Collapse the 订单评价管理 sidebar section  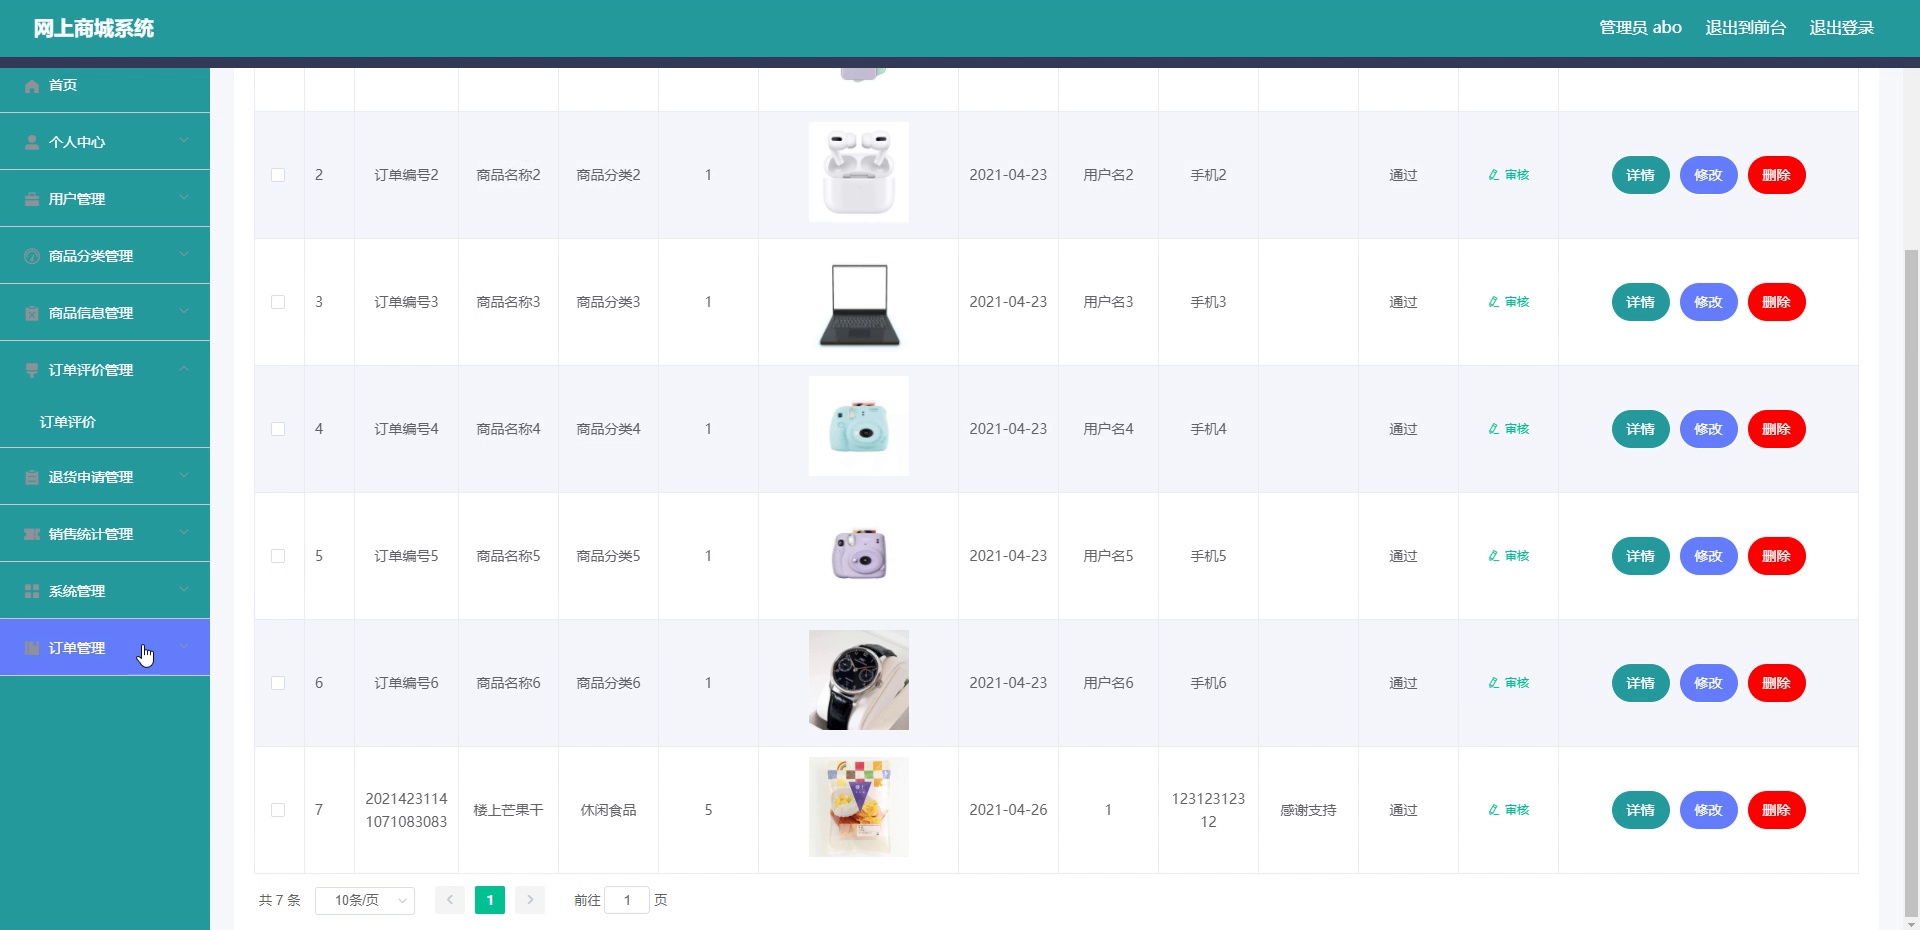pyautogui.click(x=105, y=370)
